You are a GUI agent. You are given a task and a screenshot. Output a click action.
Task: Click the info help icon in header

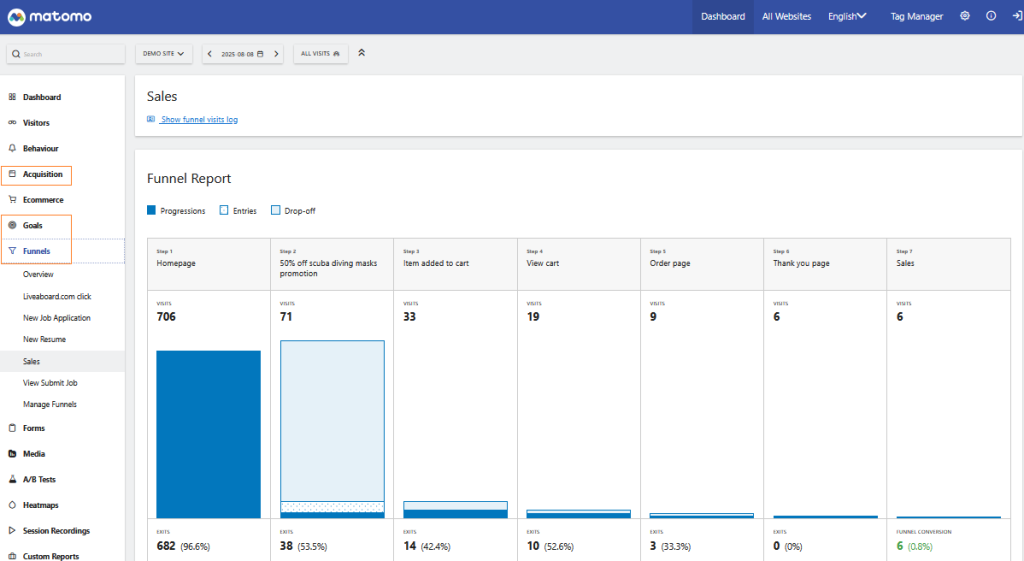[x=991, y=16]
